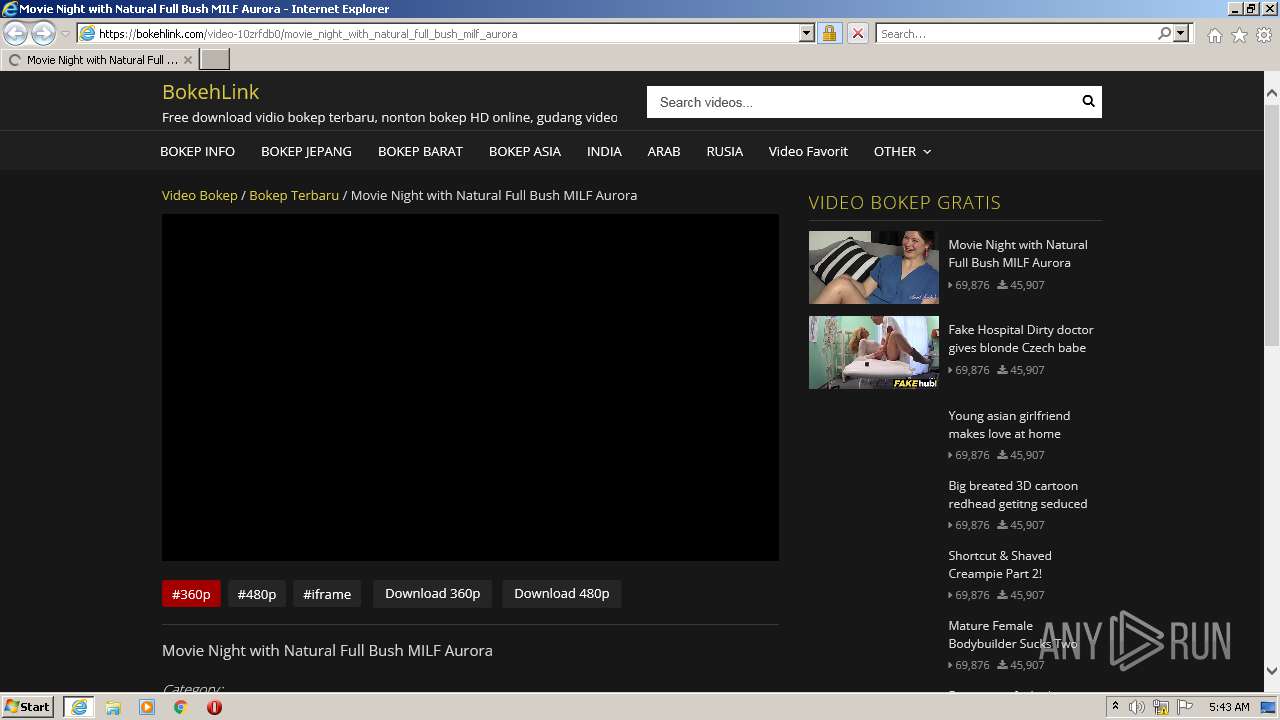Screen dimensions: 1280x720
Task: Open the BOKEP ASIA menu item
Action: click(524, 151)
